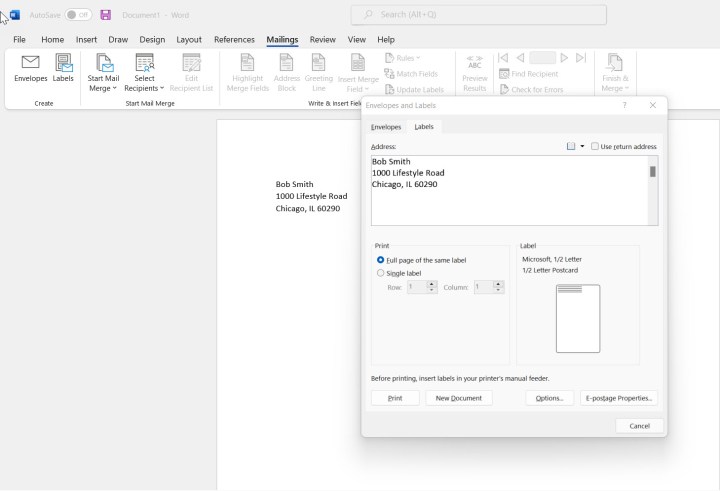
Task: Open the Insert ribbon tab
Action: point(86,40)
